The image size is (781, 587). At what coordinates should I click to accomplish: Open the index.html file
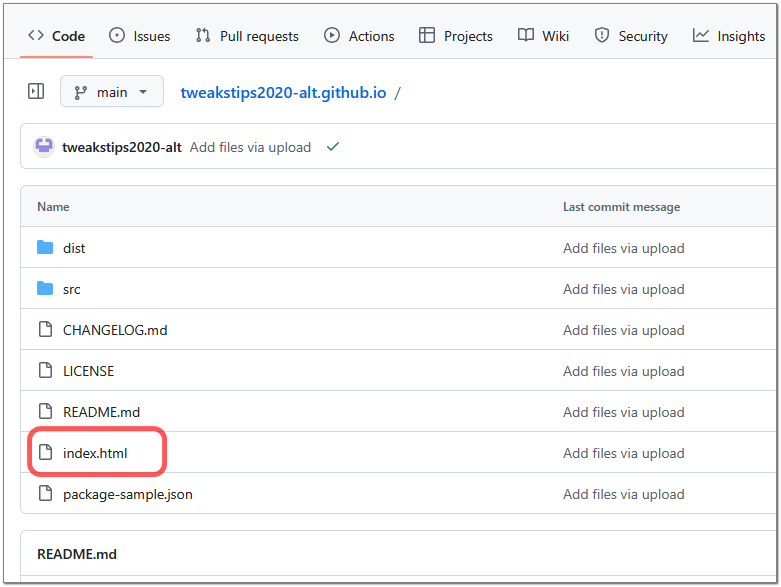pyautogui.click(x=95, y=453)
